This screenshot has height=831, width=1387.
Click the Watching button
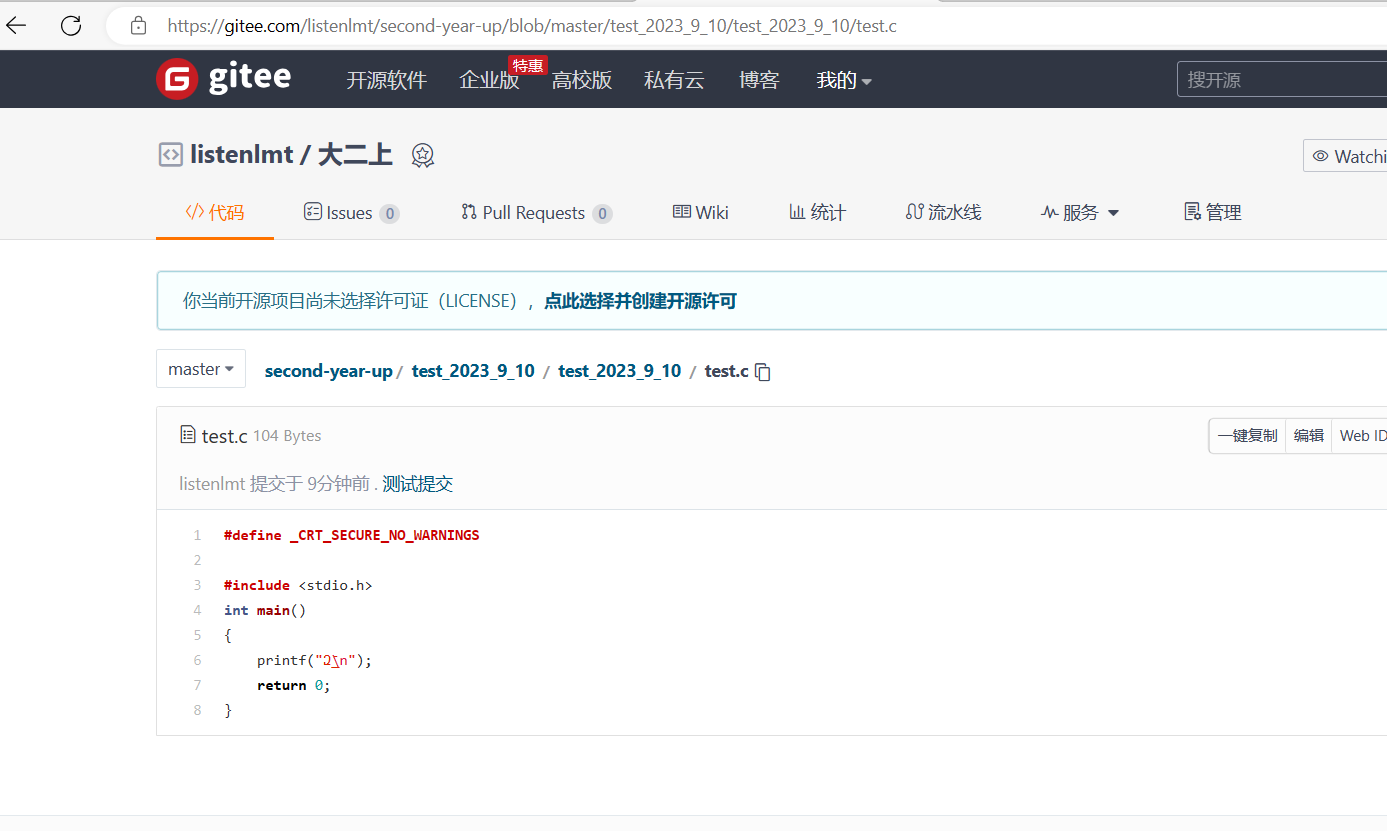point(1345,156)
